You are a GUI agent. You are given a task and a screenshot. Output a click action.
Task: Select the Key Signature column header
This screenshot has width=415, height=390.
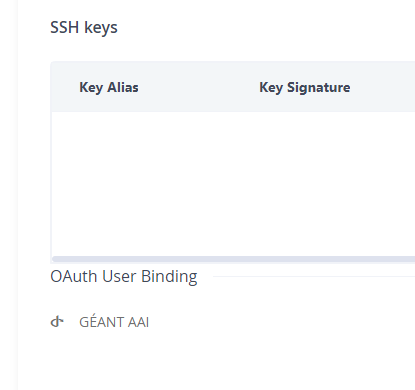(305, 87)
